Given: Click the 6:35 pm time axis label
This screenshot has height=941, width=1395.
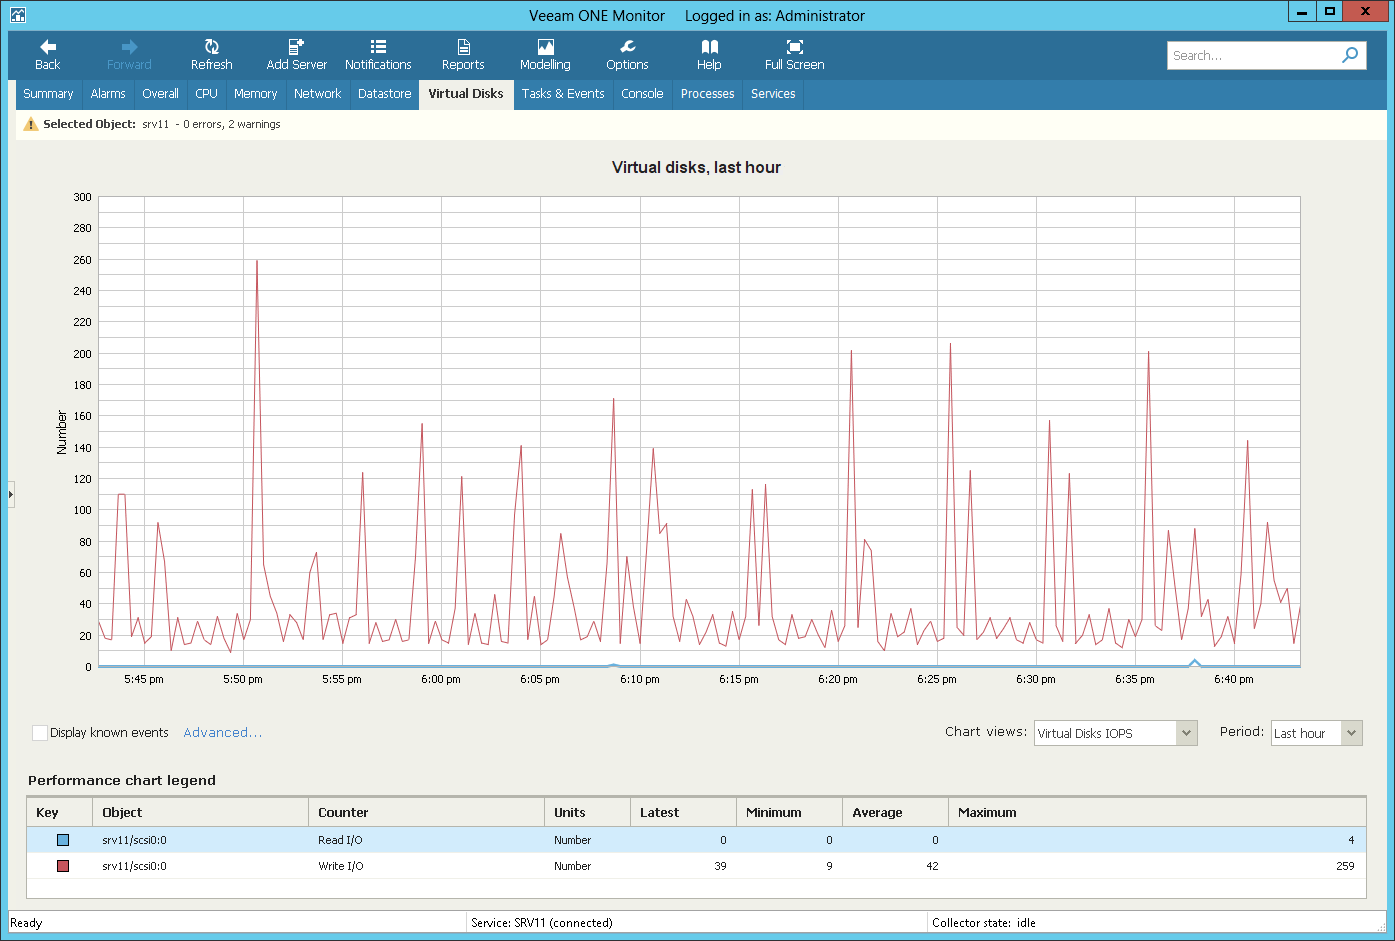Looking at the screenshot, I should (x=1134, y=679).
